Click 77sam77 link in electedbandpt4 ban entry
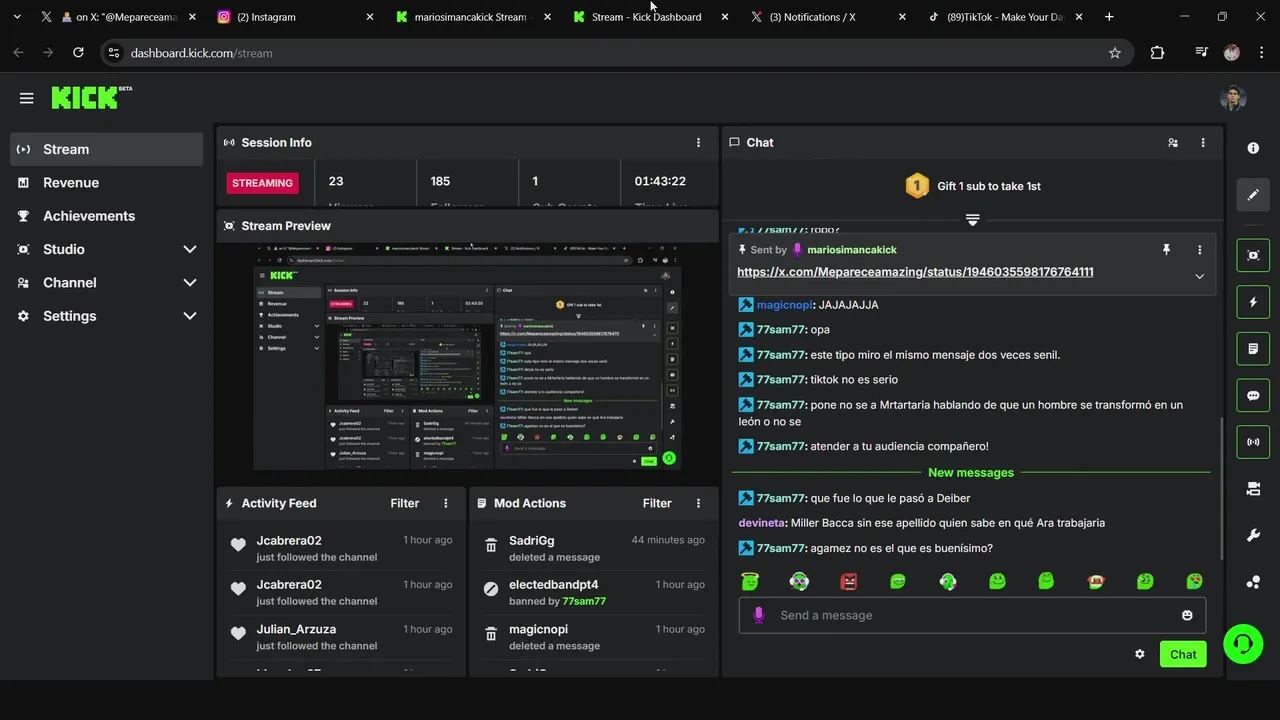1280x720 pixels. coord(584,601)
